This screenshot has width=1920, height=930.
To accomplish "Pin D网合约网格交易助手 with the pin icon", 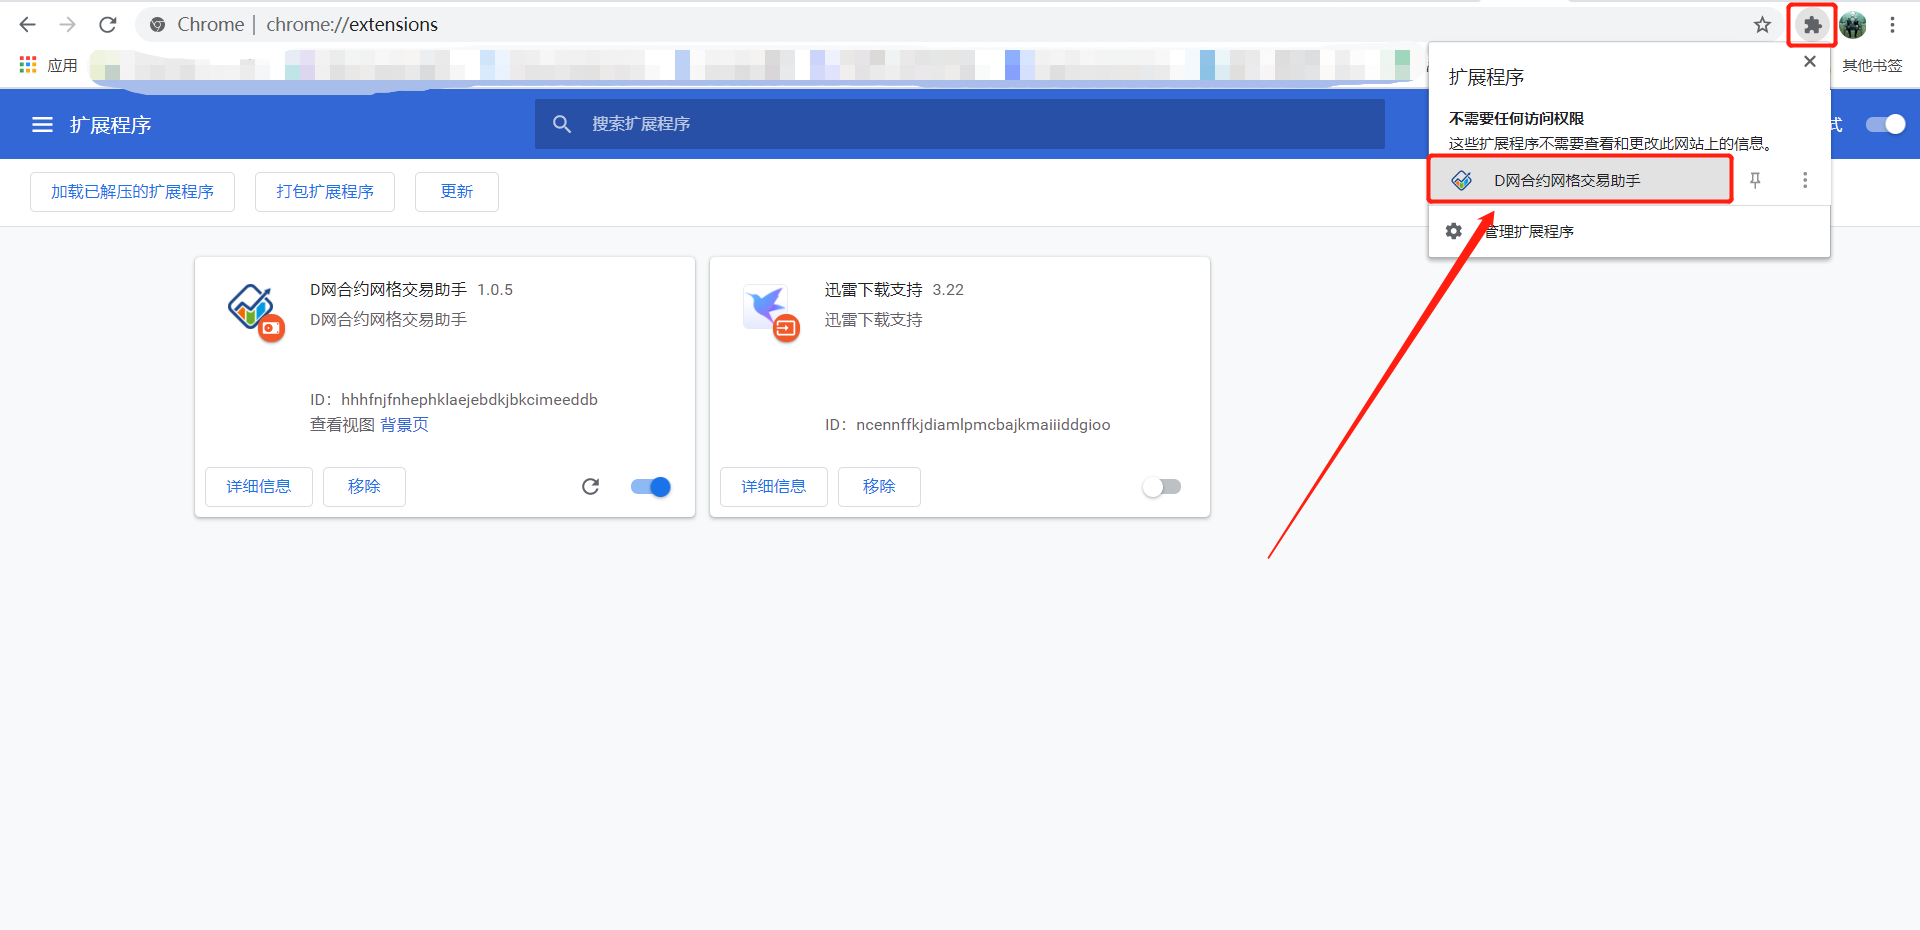I will pos(1755,180).
